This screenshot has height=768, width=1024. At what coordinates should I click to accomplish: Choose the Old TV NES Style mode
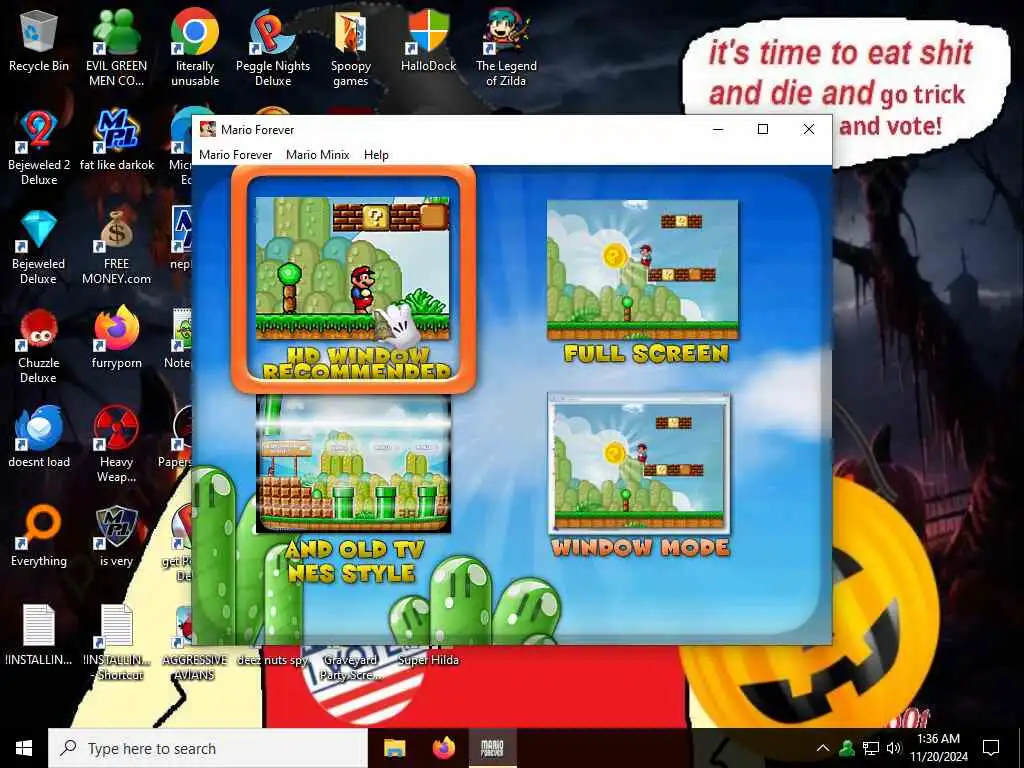(x=353, y=488)
